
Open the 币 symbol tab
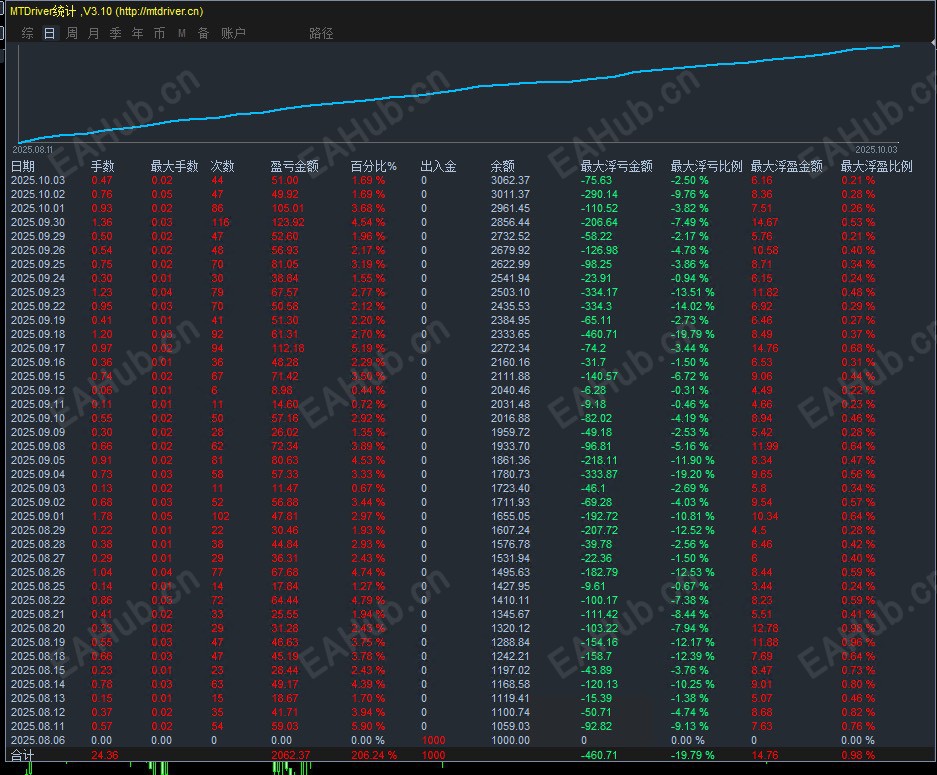coord(159,33)
